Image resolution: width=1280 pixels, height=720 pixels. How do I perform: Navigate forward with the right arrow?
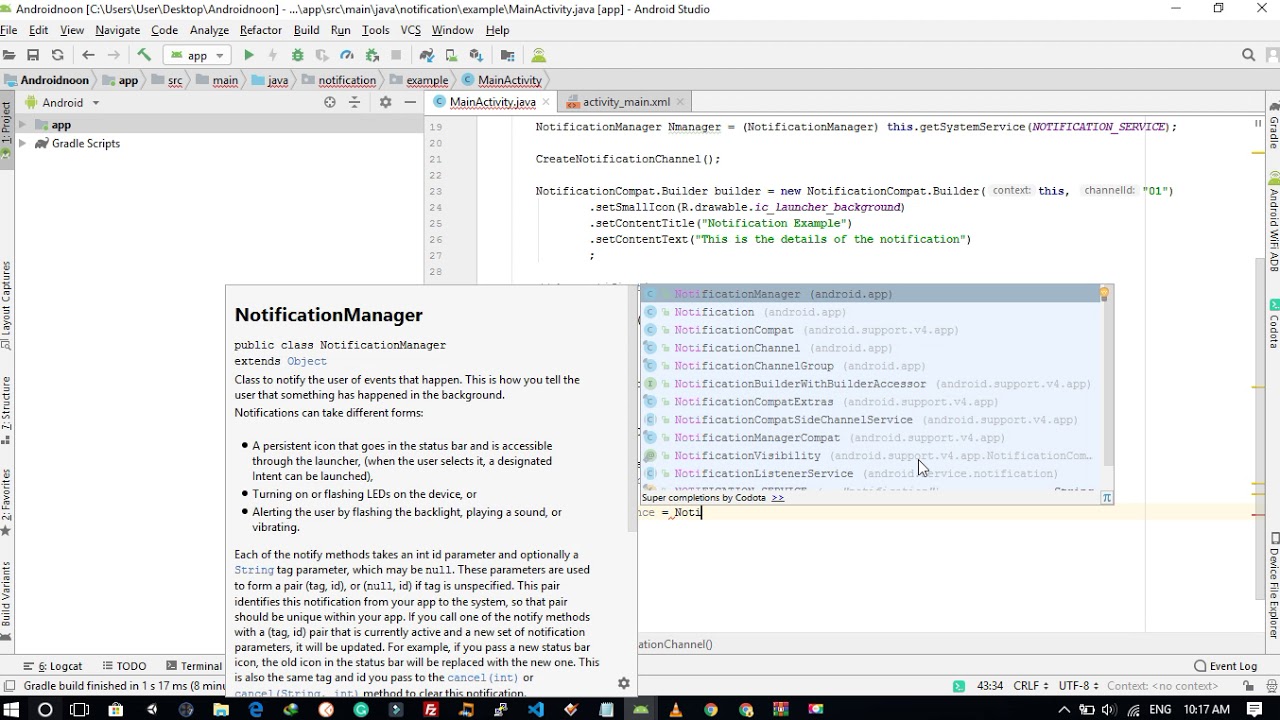[113, 56]
